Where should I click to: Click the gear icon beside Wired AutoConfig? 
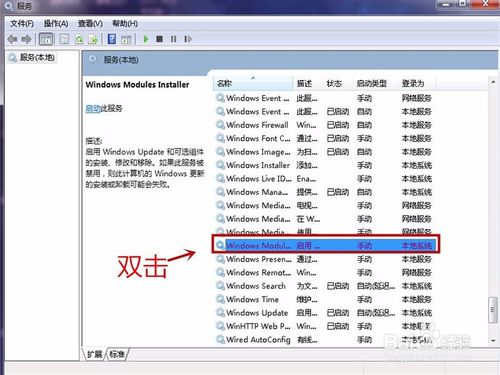point(220,339)
